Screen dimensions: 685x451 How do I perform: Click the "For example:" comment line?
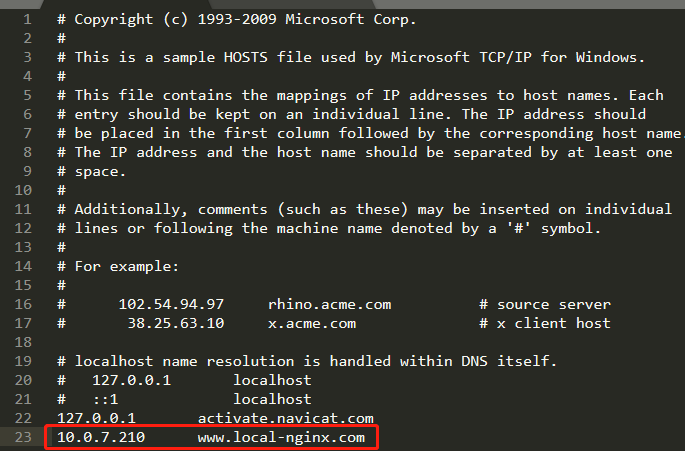pos(123,266)
